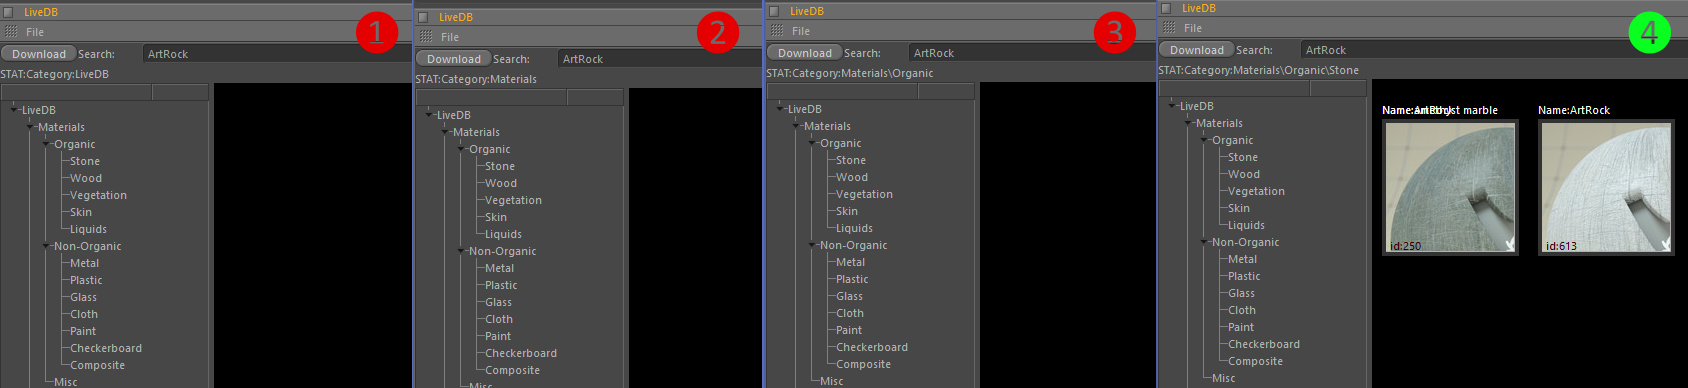
Task: Click the download arrow on thumbnail id:613
Action: coord(1665,245)
